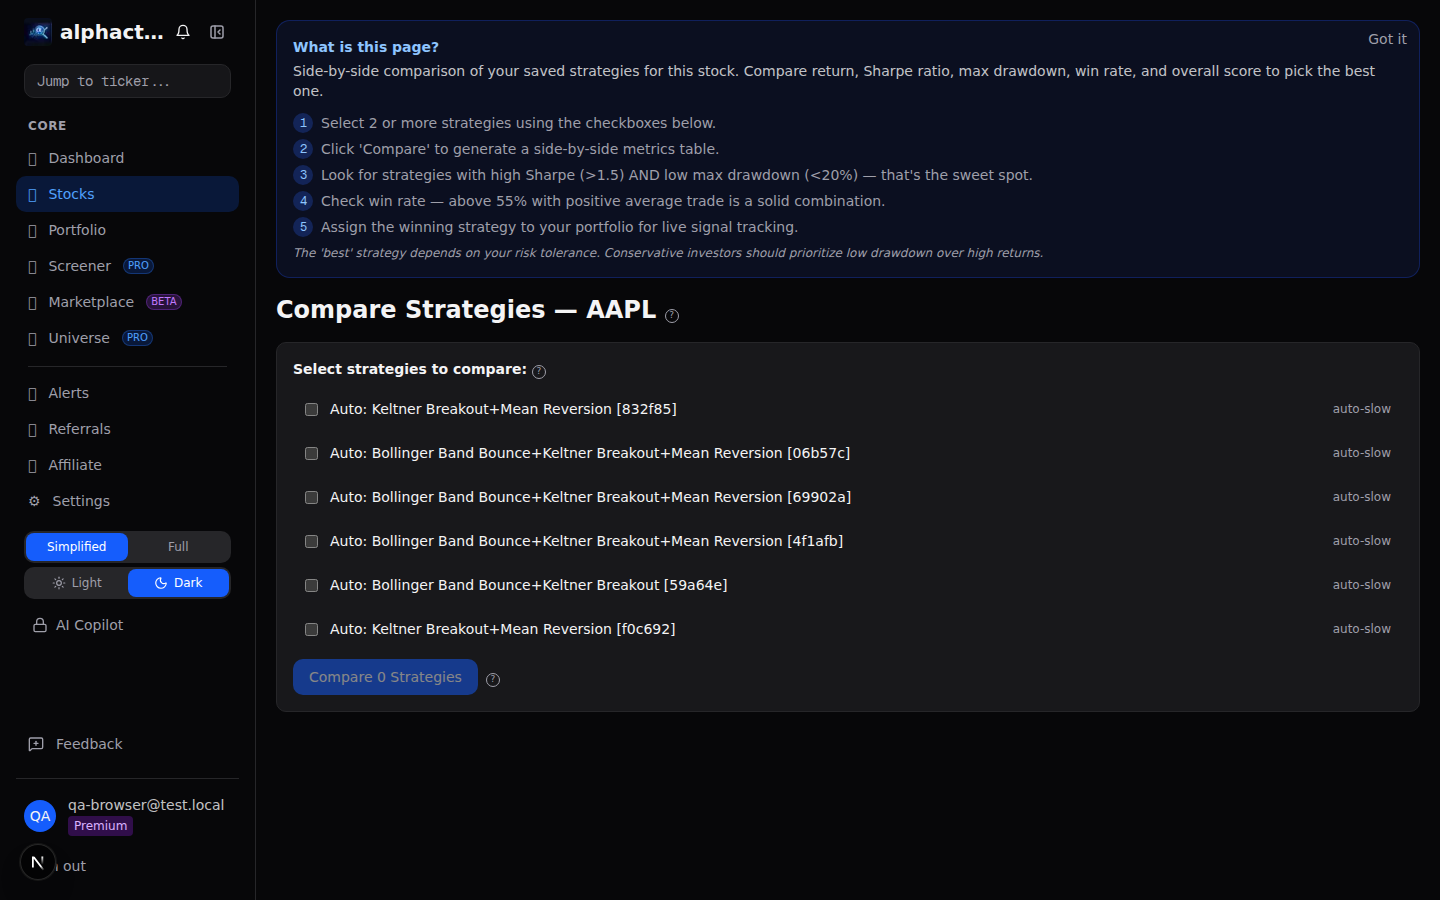This screenshot has height=900, width=1440.
Task: Check the Keltner Breakout+Mean Reversion [832f85] strategy
Action: tap(311, 409)
